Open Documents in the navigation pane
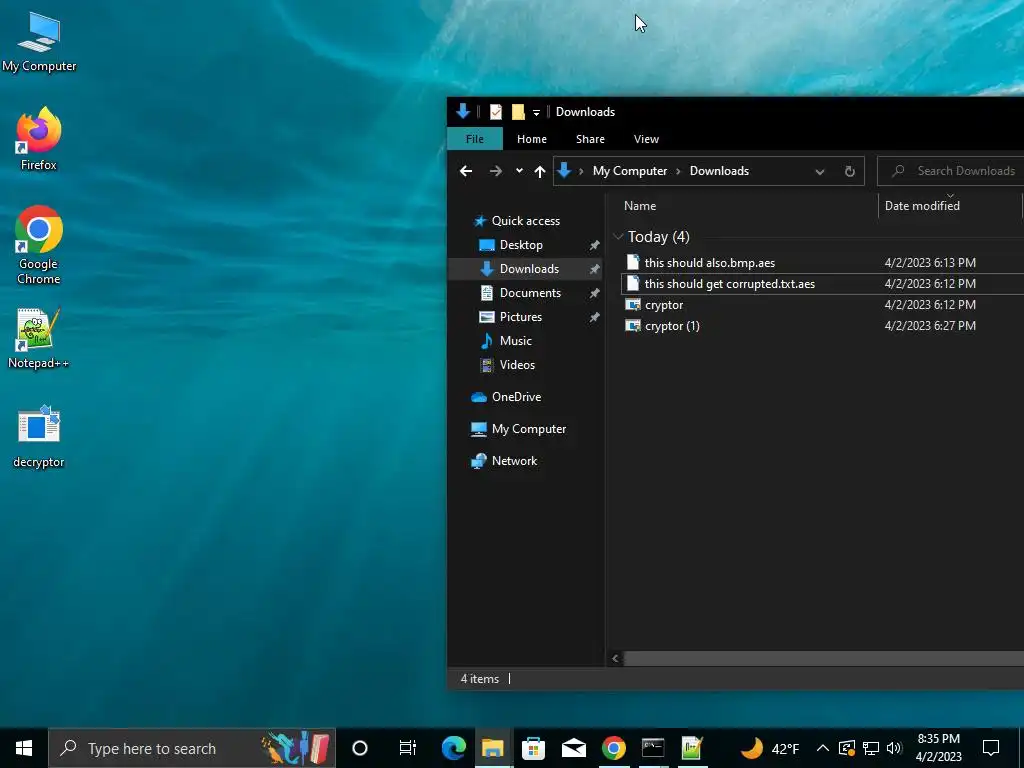This screenshot has width=1024, height=768. pyautogui.click(x=530, y=293)
